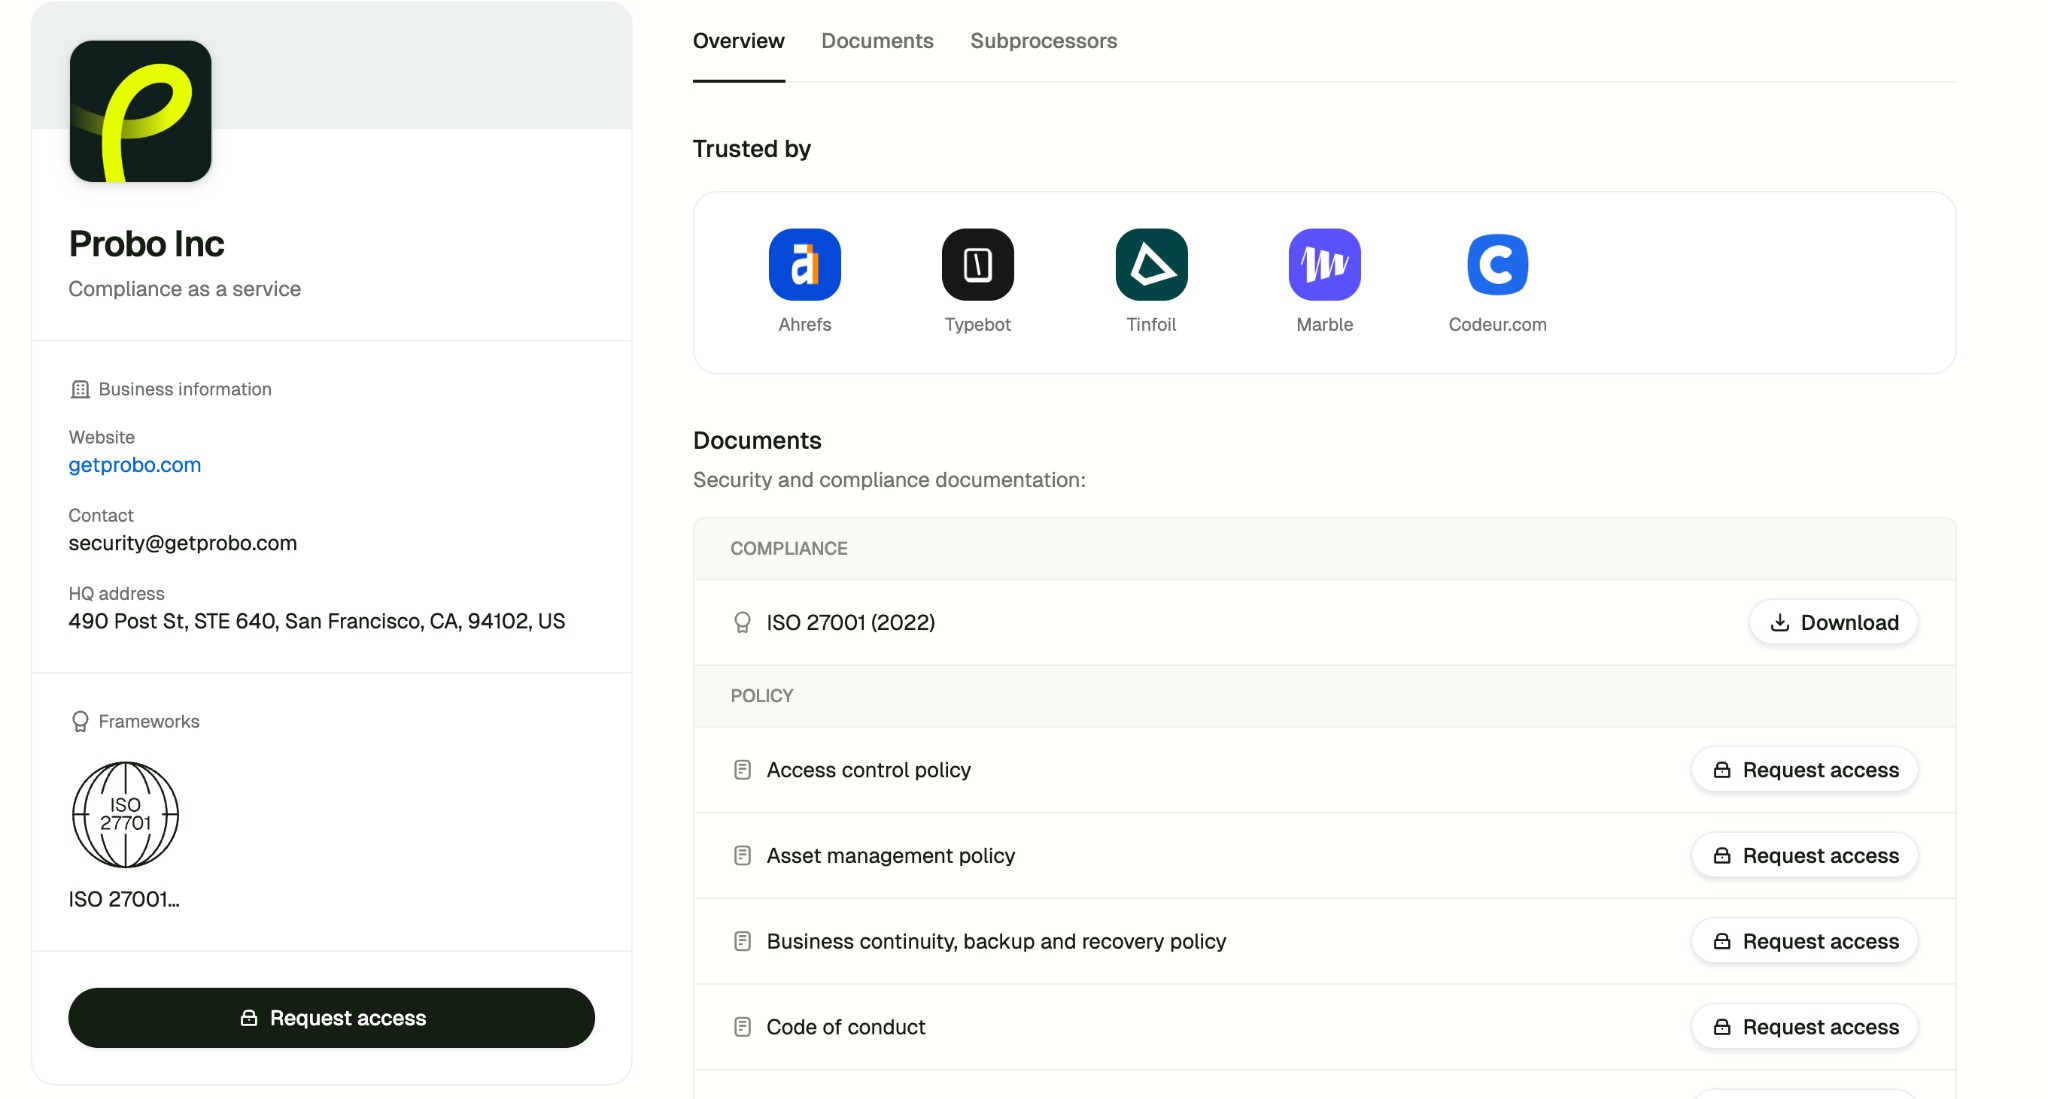Click the Probo Inc company title
The image size is (2048, 1099).
pos(147,244)
